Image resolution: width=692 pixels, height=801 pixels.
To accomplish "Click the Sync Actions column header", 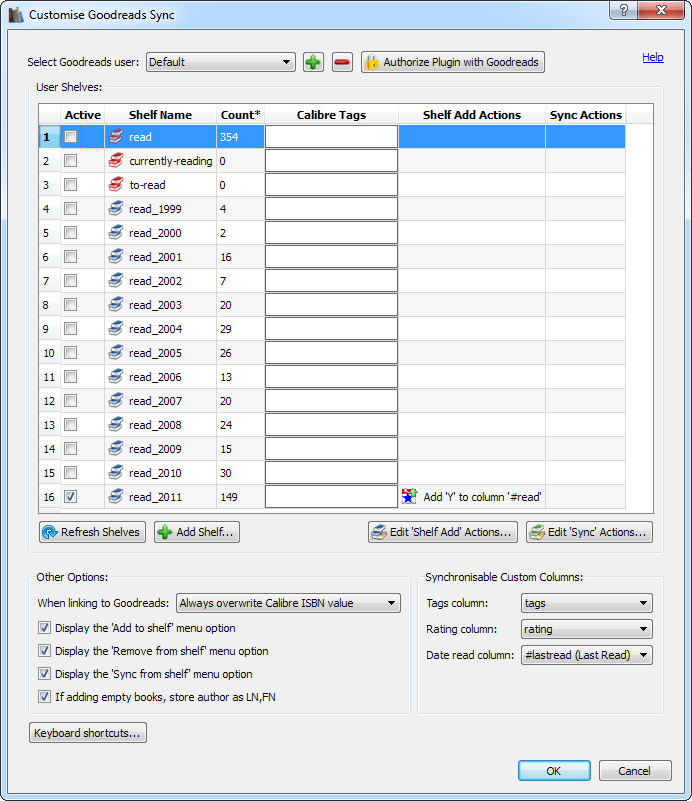I will click(586, 115).
